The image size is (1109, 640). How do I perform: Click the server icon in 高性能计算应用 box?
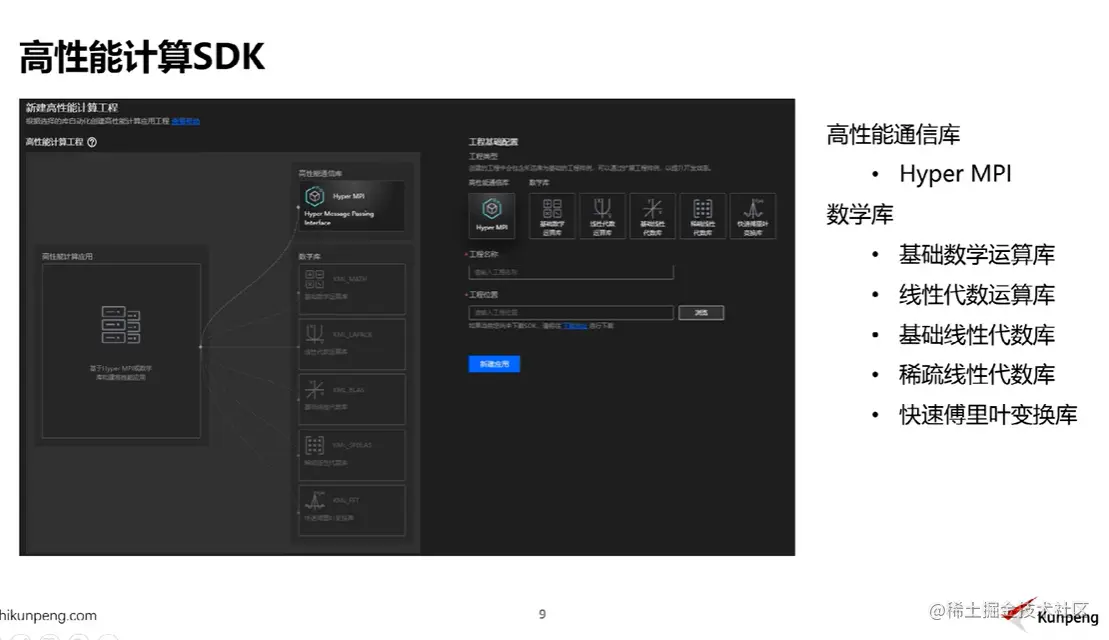tap(121, 325)
